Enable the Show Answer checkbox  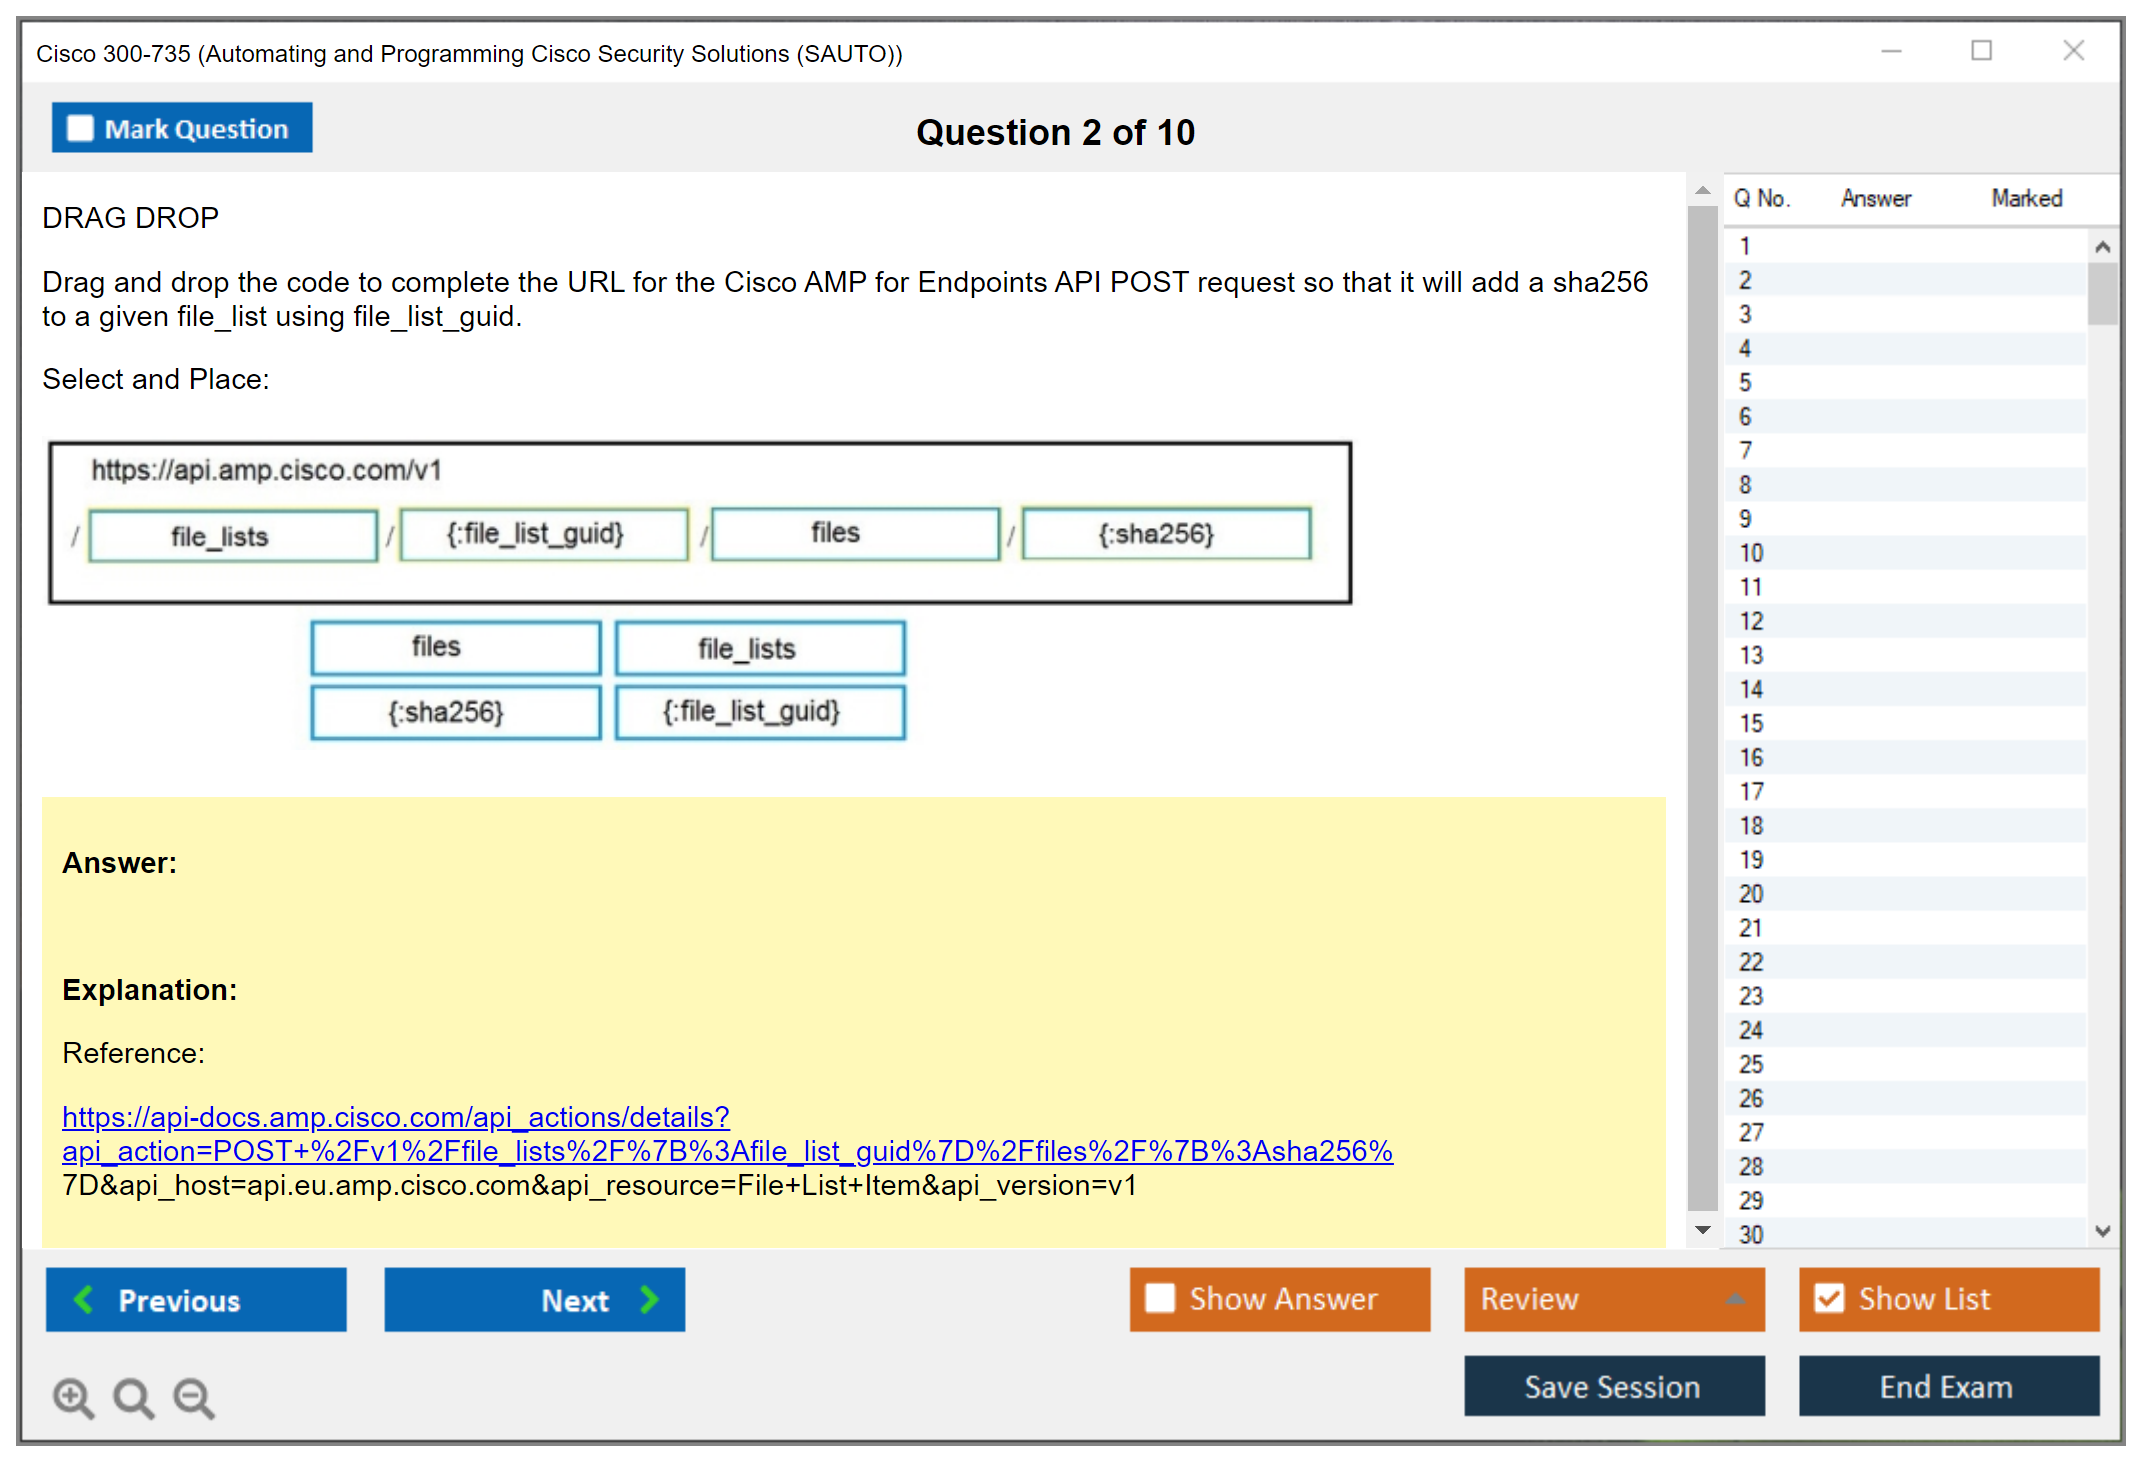click(x=1160, y=1298)
